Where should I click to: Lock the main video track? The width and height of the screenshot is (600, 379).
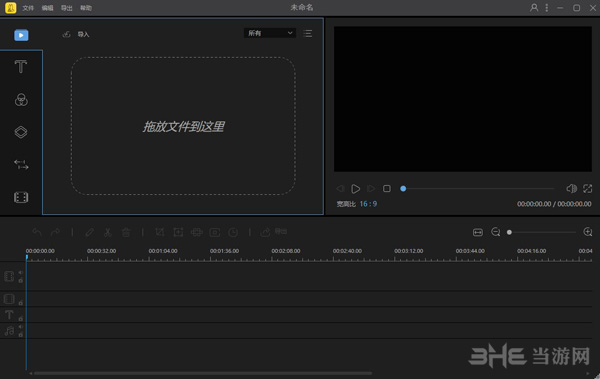21,281
